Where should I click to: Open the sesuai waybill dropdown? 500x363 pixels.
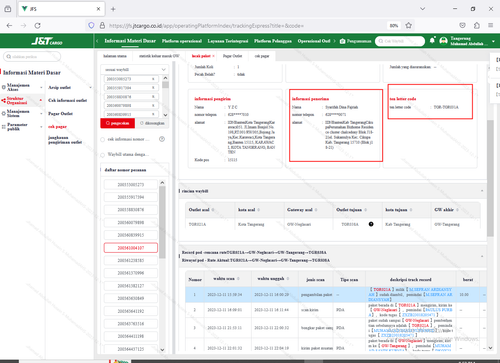click(135, 70)
